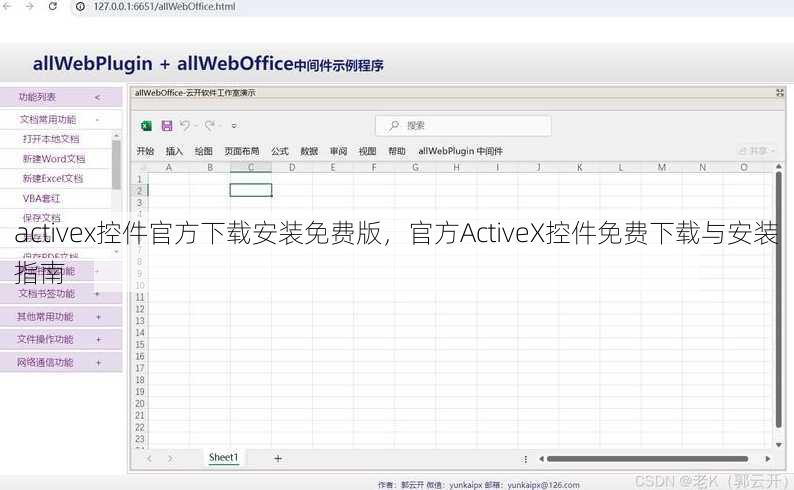Select row 1 header

pyautogui.click(x=139, y=179)
